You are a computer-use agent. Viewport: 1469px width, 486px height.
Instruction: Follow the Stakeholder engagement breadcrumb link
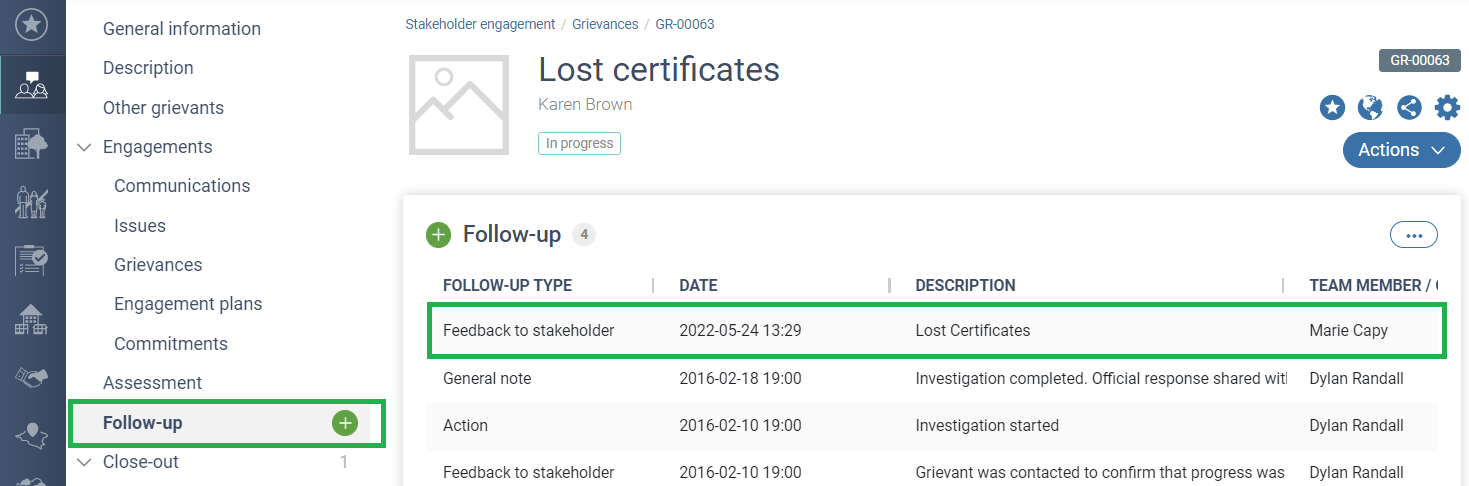point(480,24)
